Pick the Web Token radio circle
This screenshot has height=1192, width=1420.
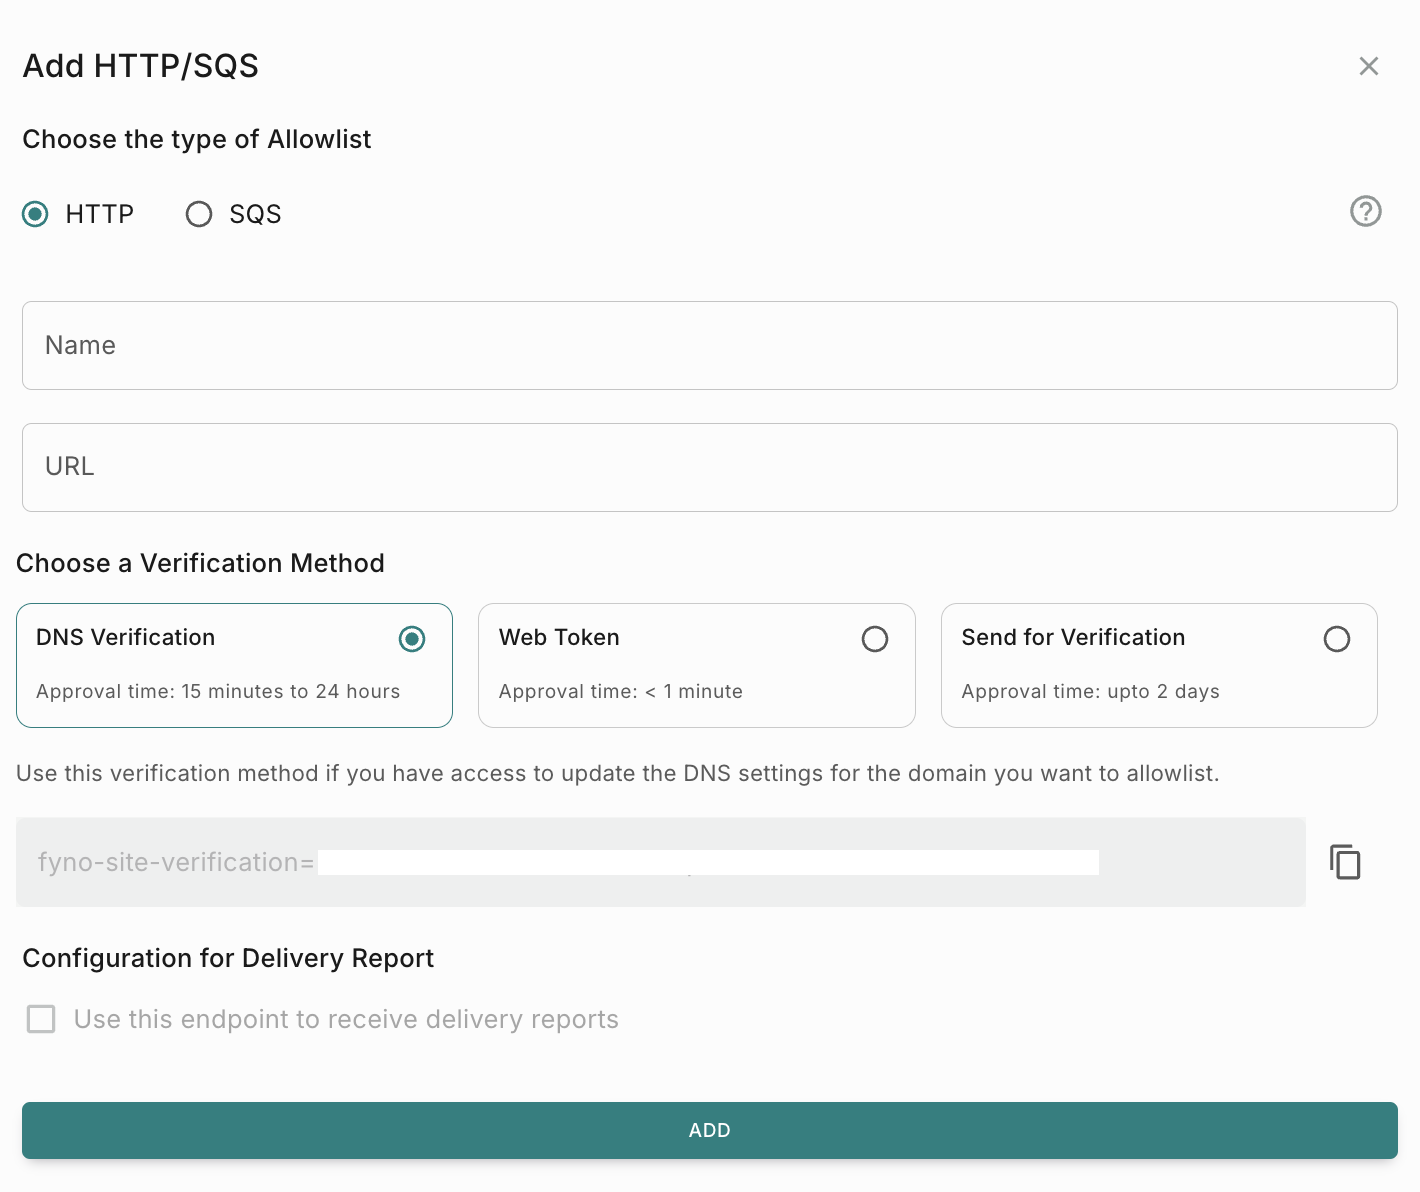click(875, 639)
